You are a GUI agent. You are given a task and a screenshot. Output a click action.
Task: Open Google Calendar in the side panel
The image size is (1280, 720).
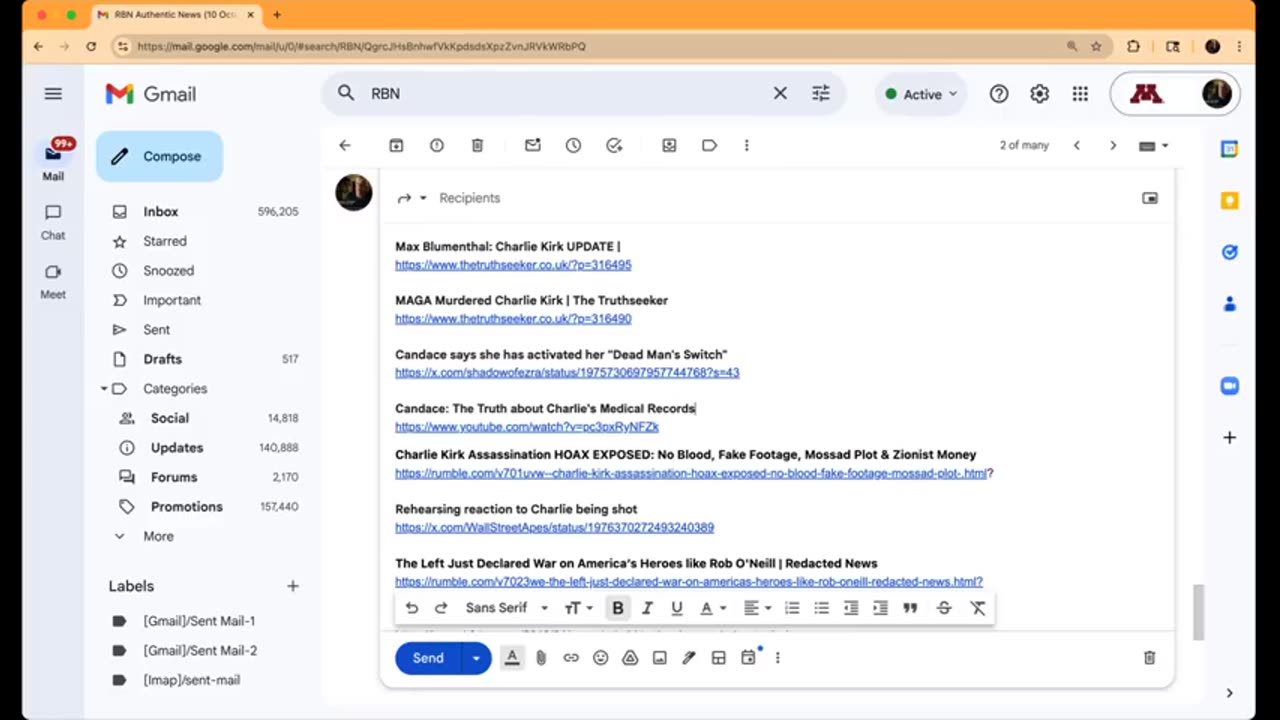point(1230,149)
